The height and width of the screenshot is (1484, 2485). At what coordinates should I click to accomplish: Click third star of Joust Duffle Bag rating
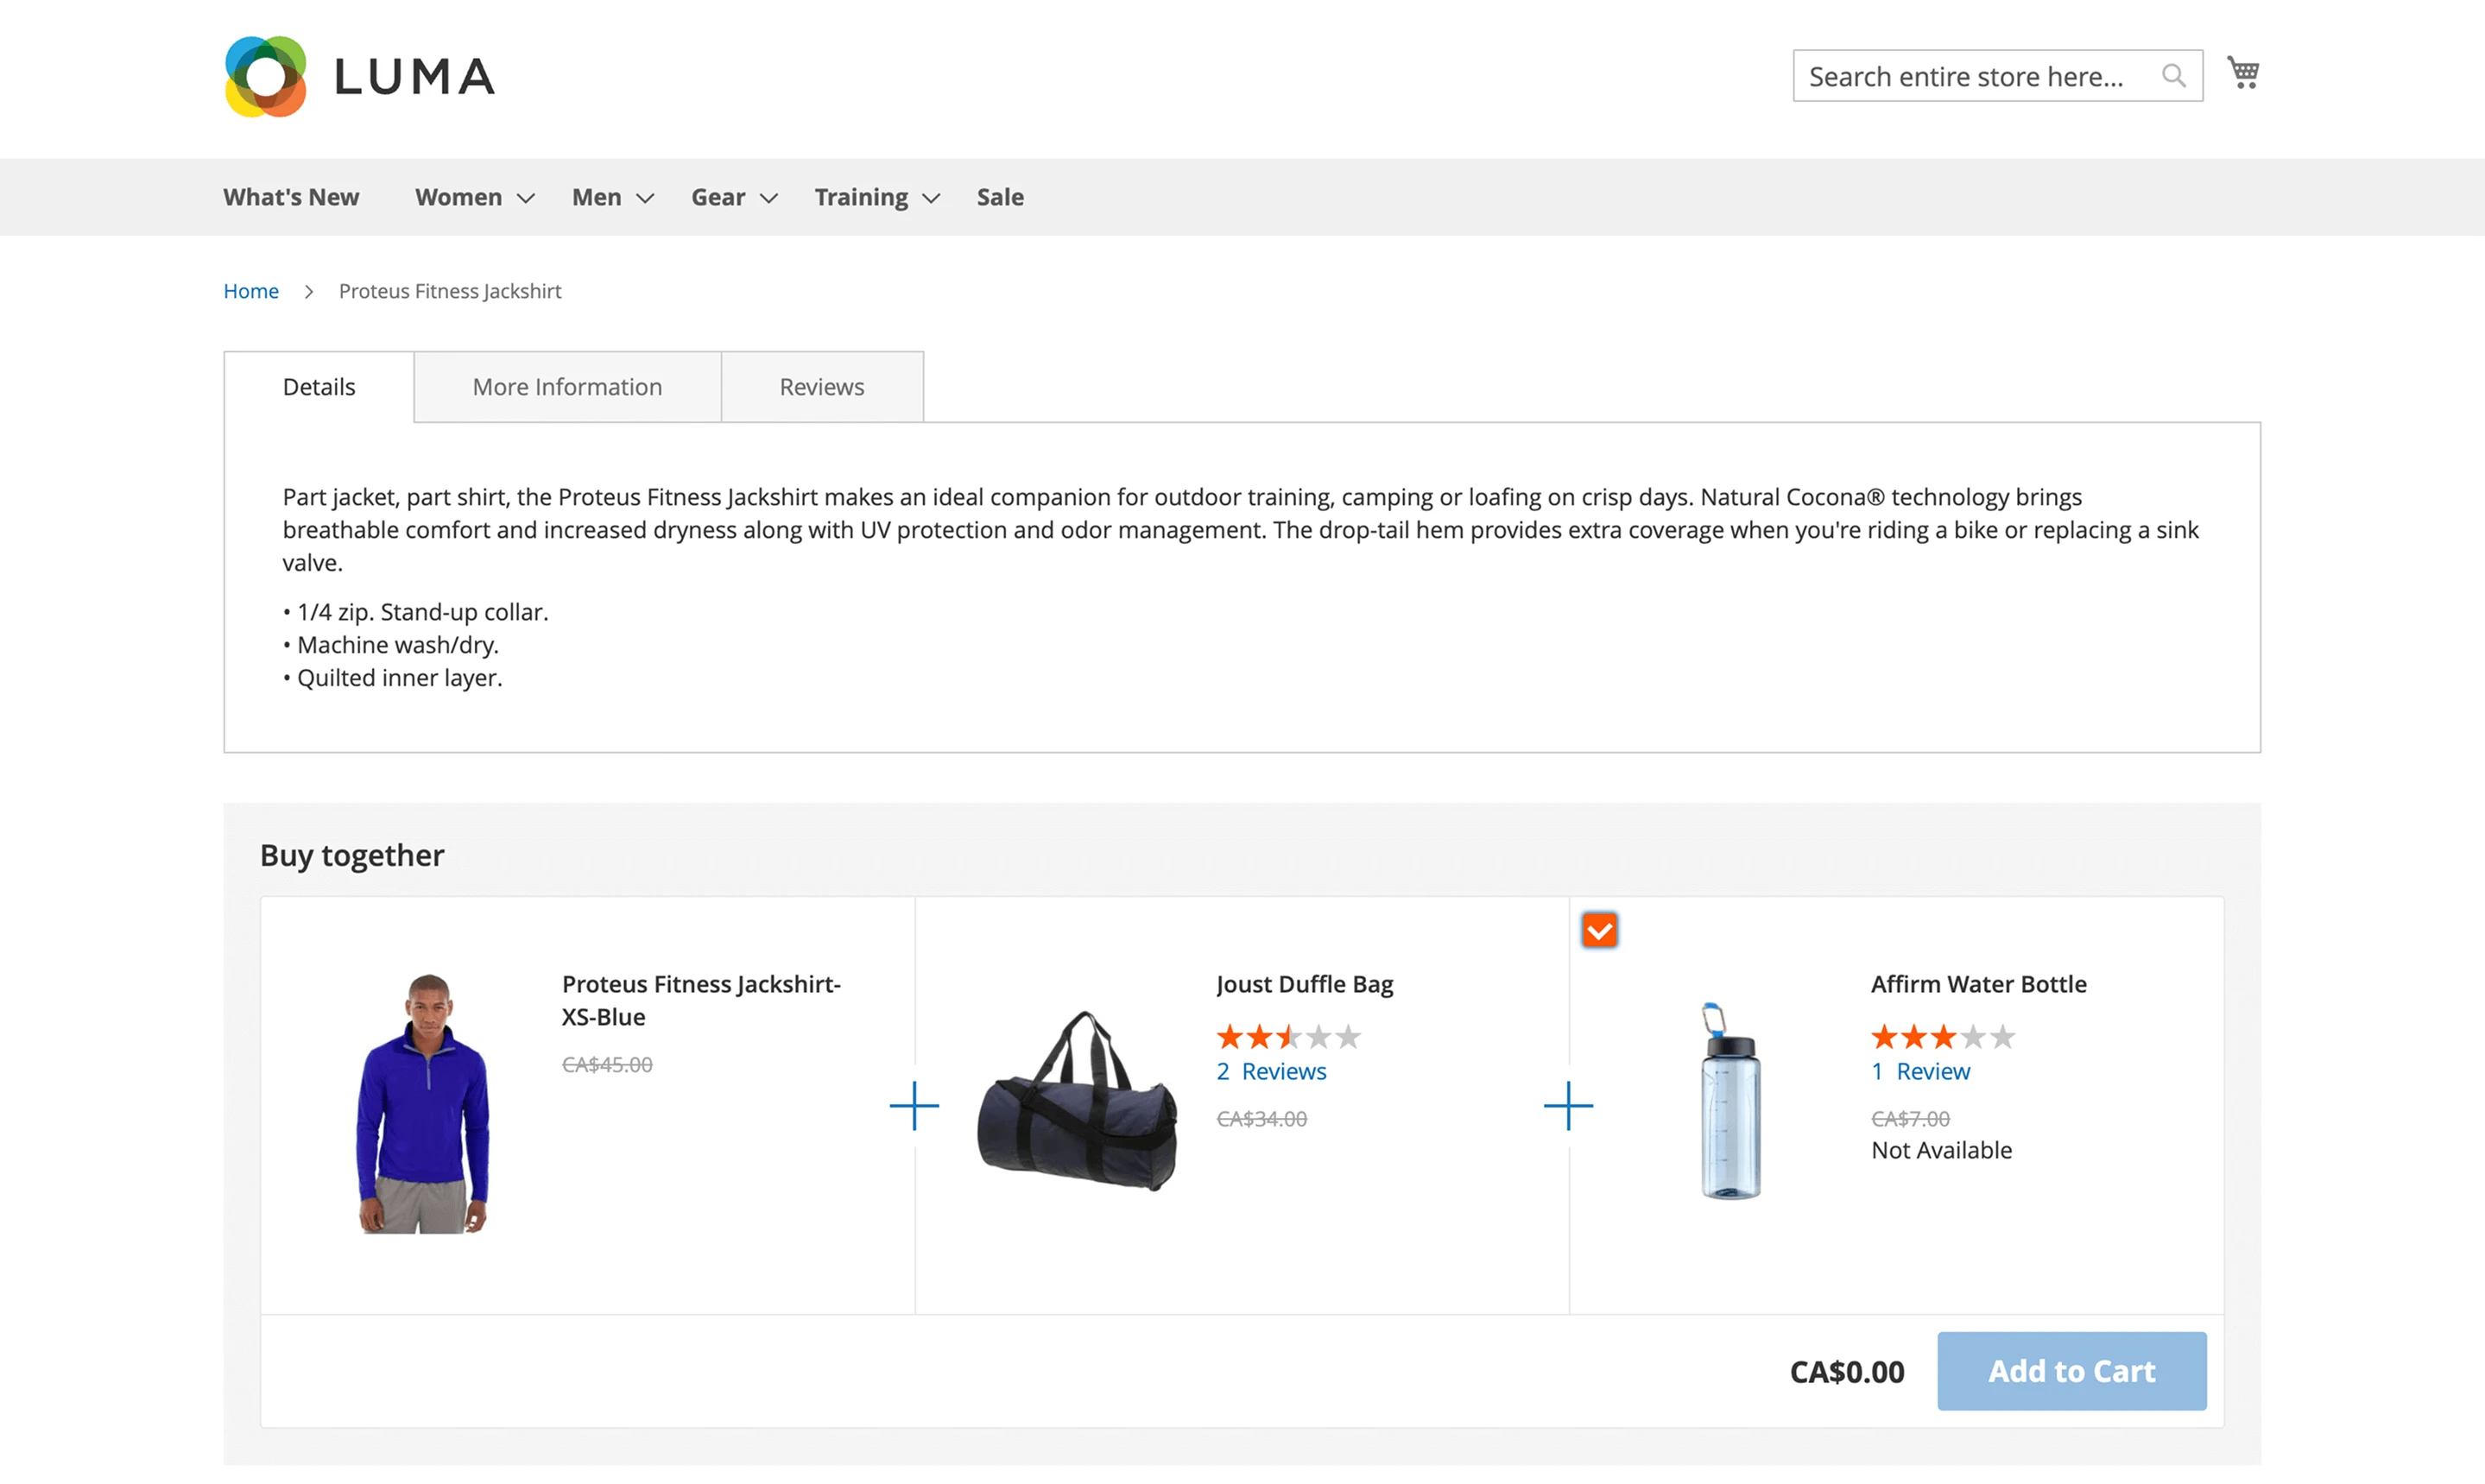click(1287, 1036)
